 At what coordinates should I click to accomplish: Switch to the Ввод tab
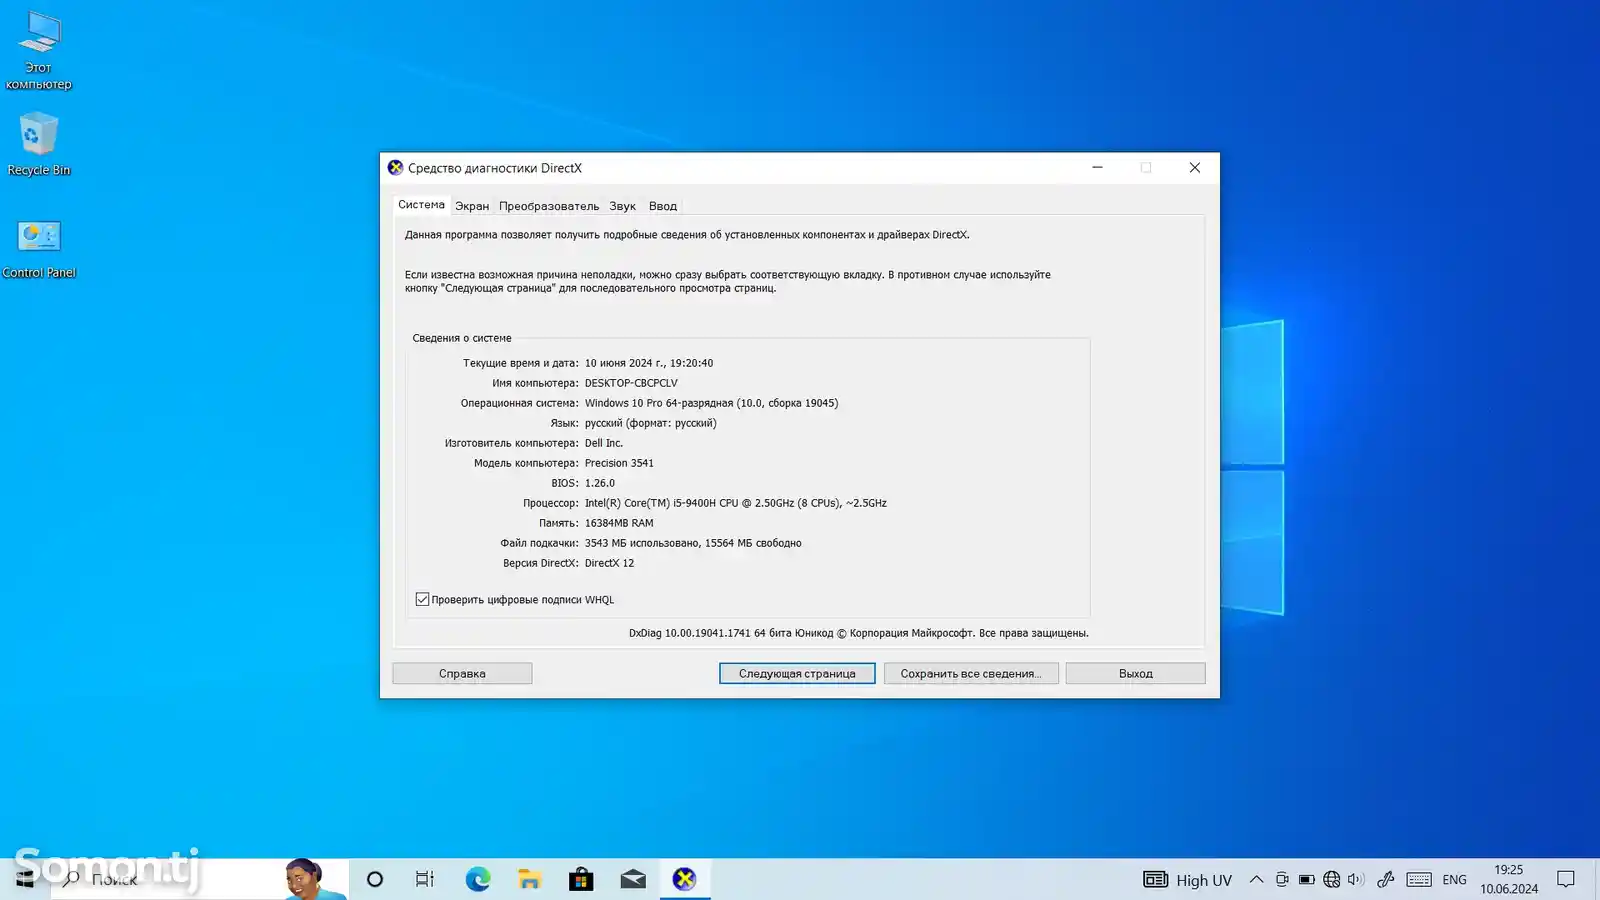coord(662,206)
